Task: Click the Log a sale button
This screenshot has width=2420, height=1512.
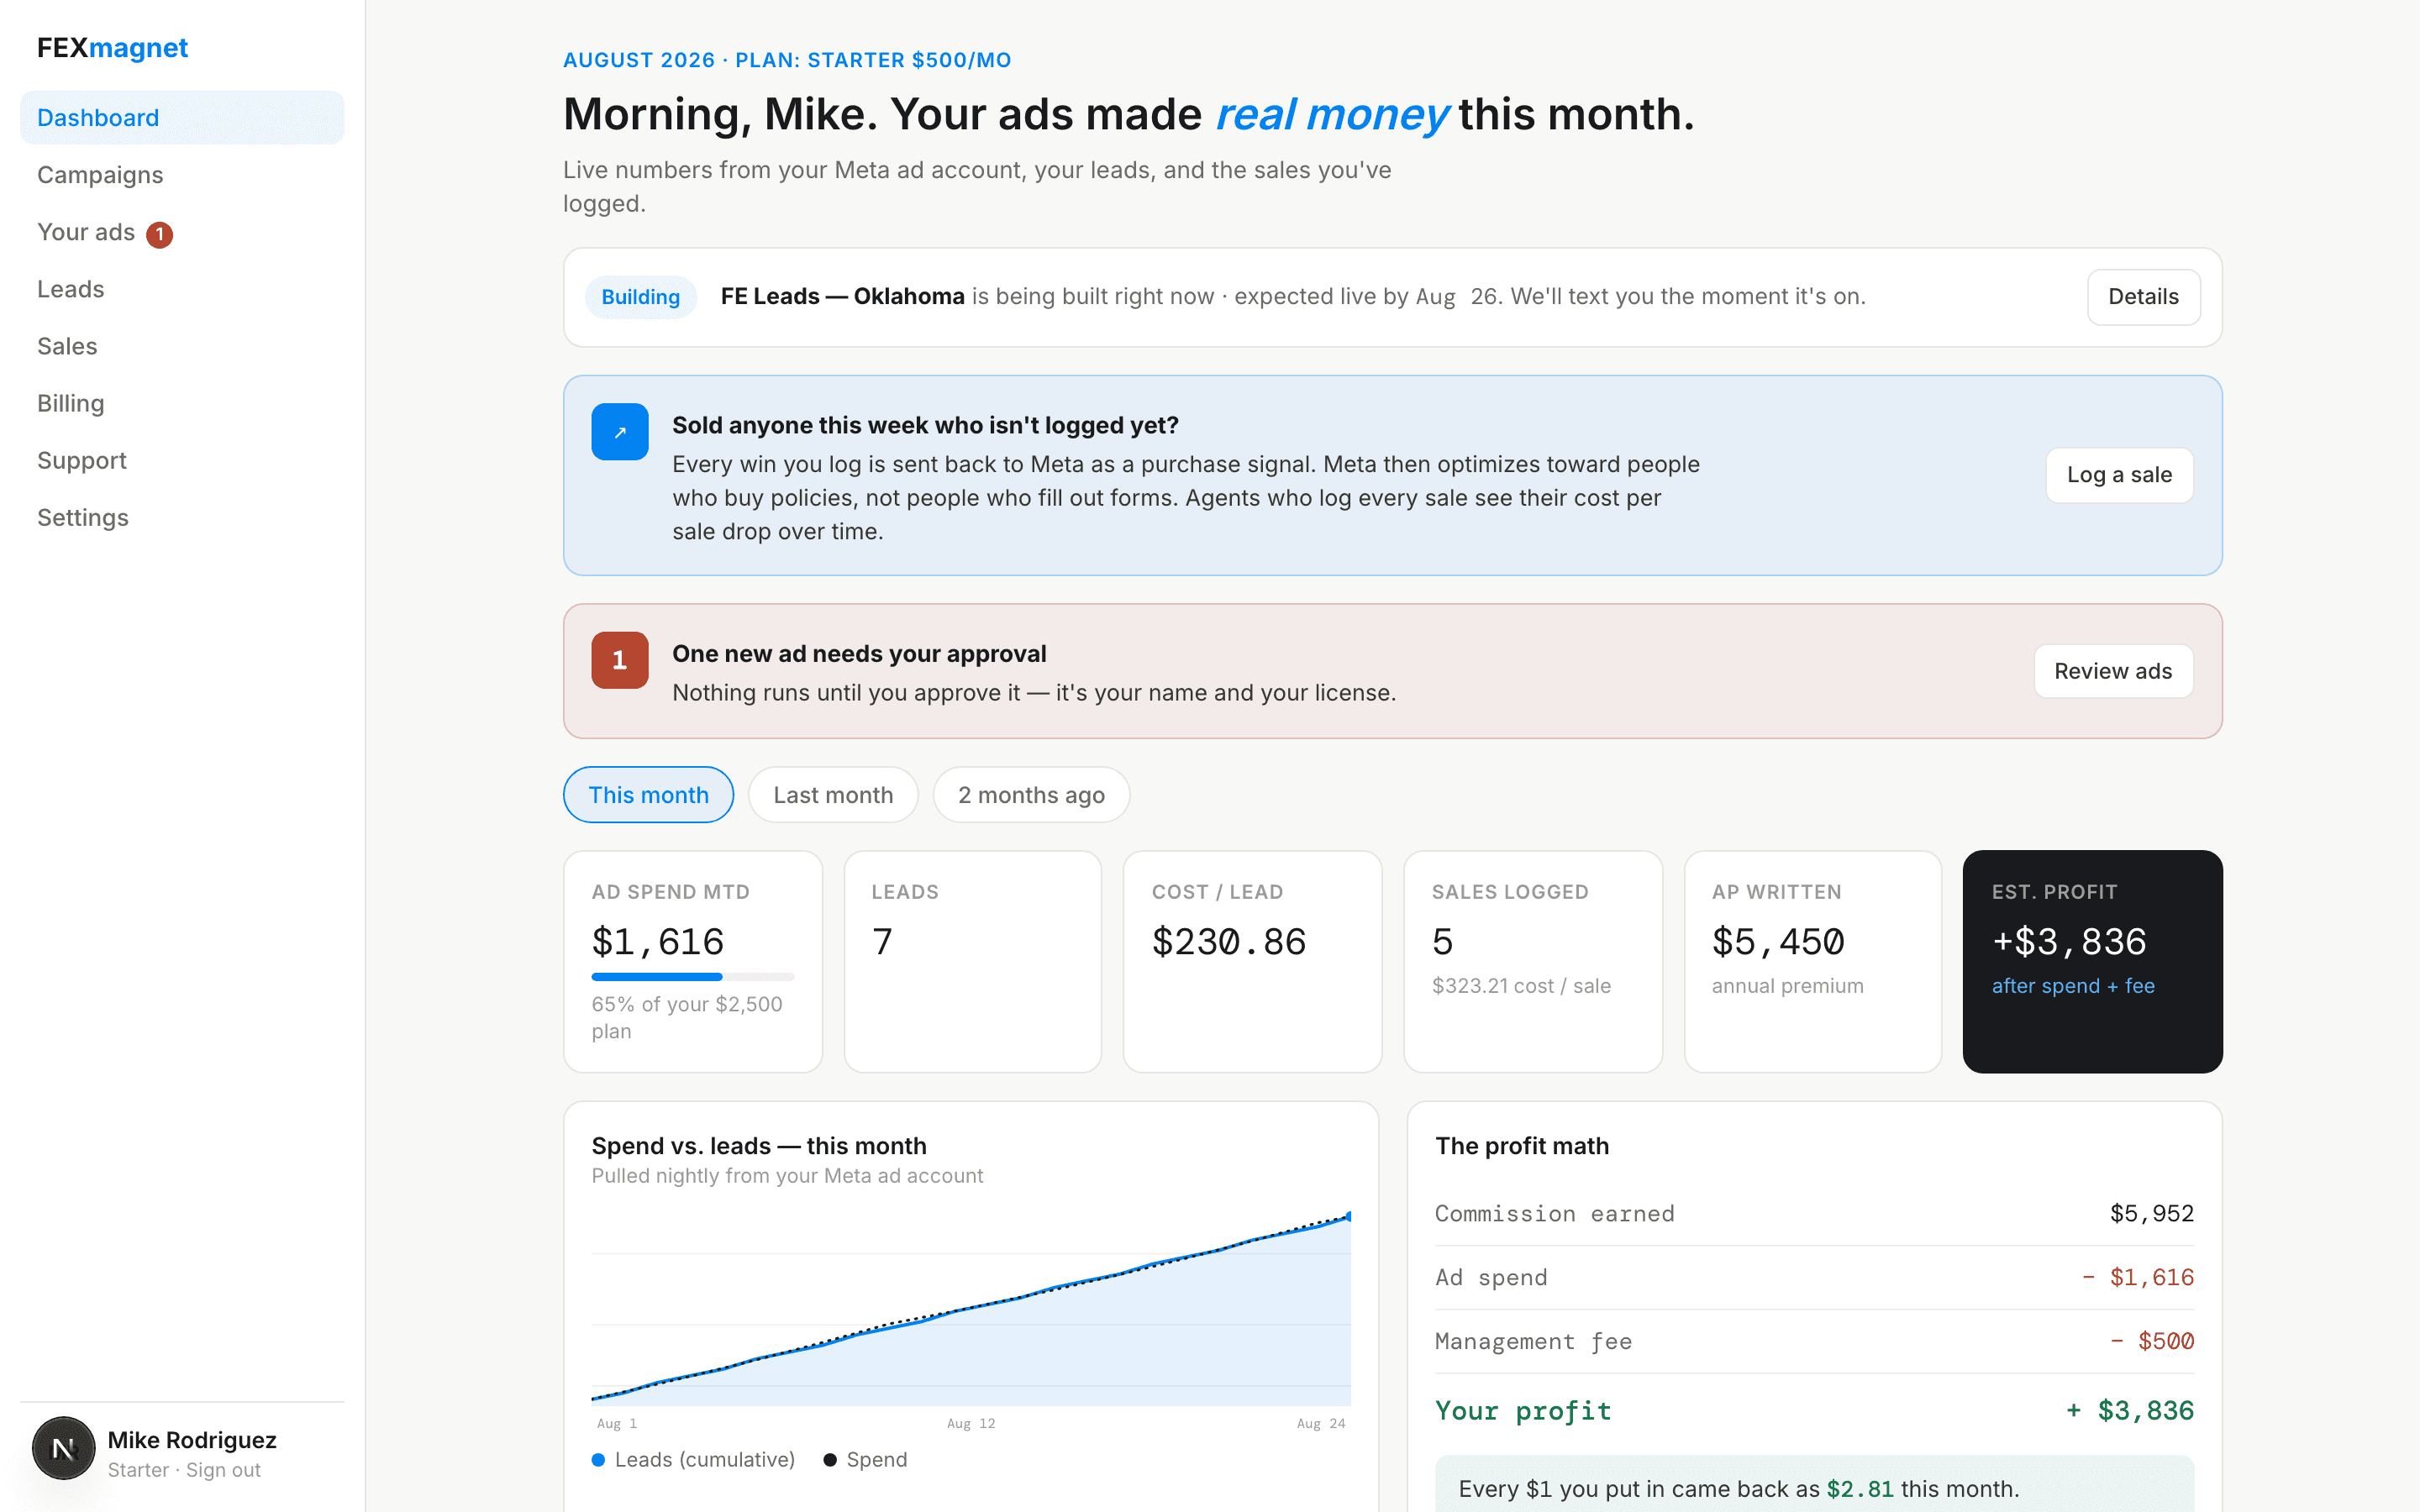Action: 2119,475
